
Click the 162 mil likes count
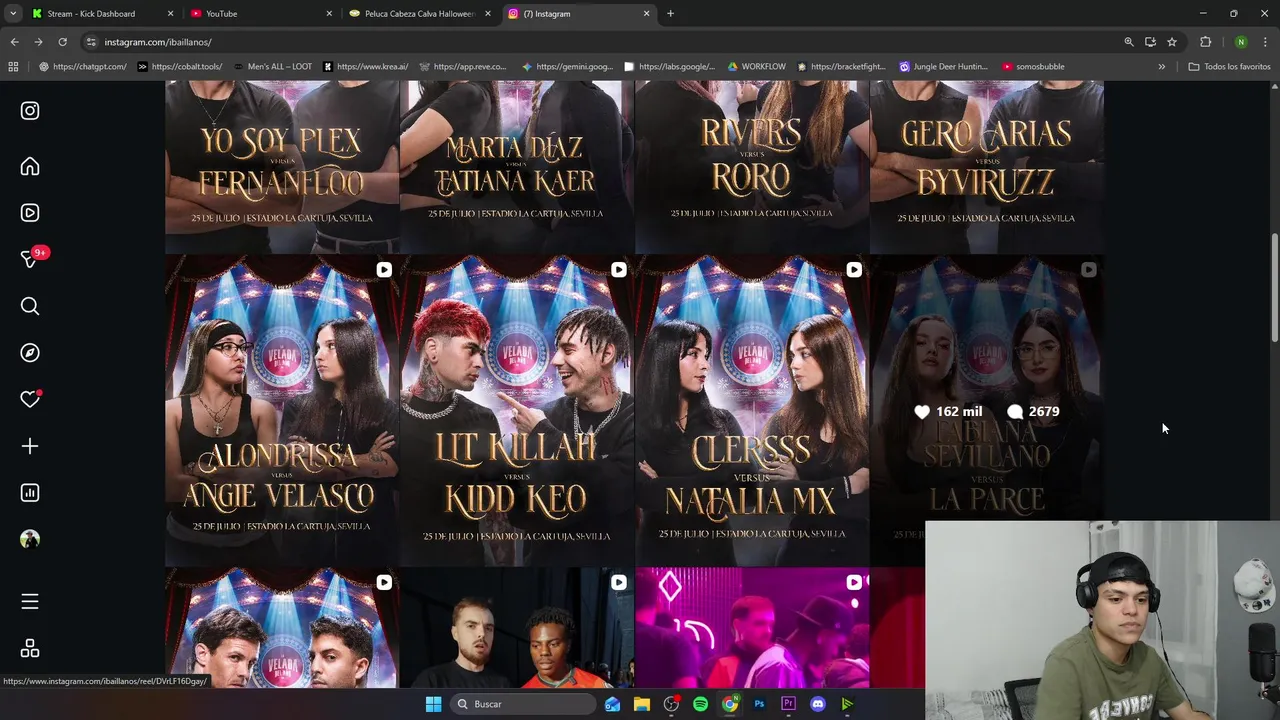(948, 411)
